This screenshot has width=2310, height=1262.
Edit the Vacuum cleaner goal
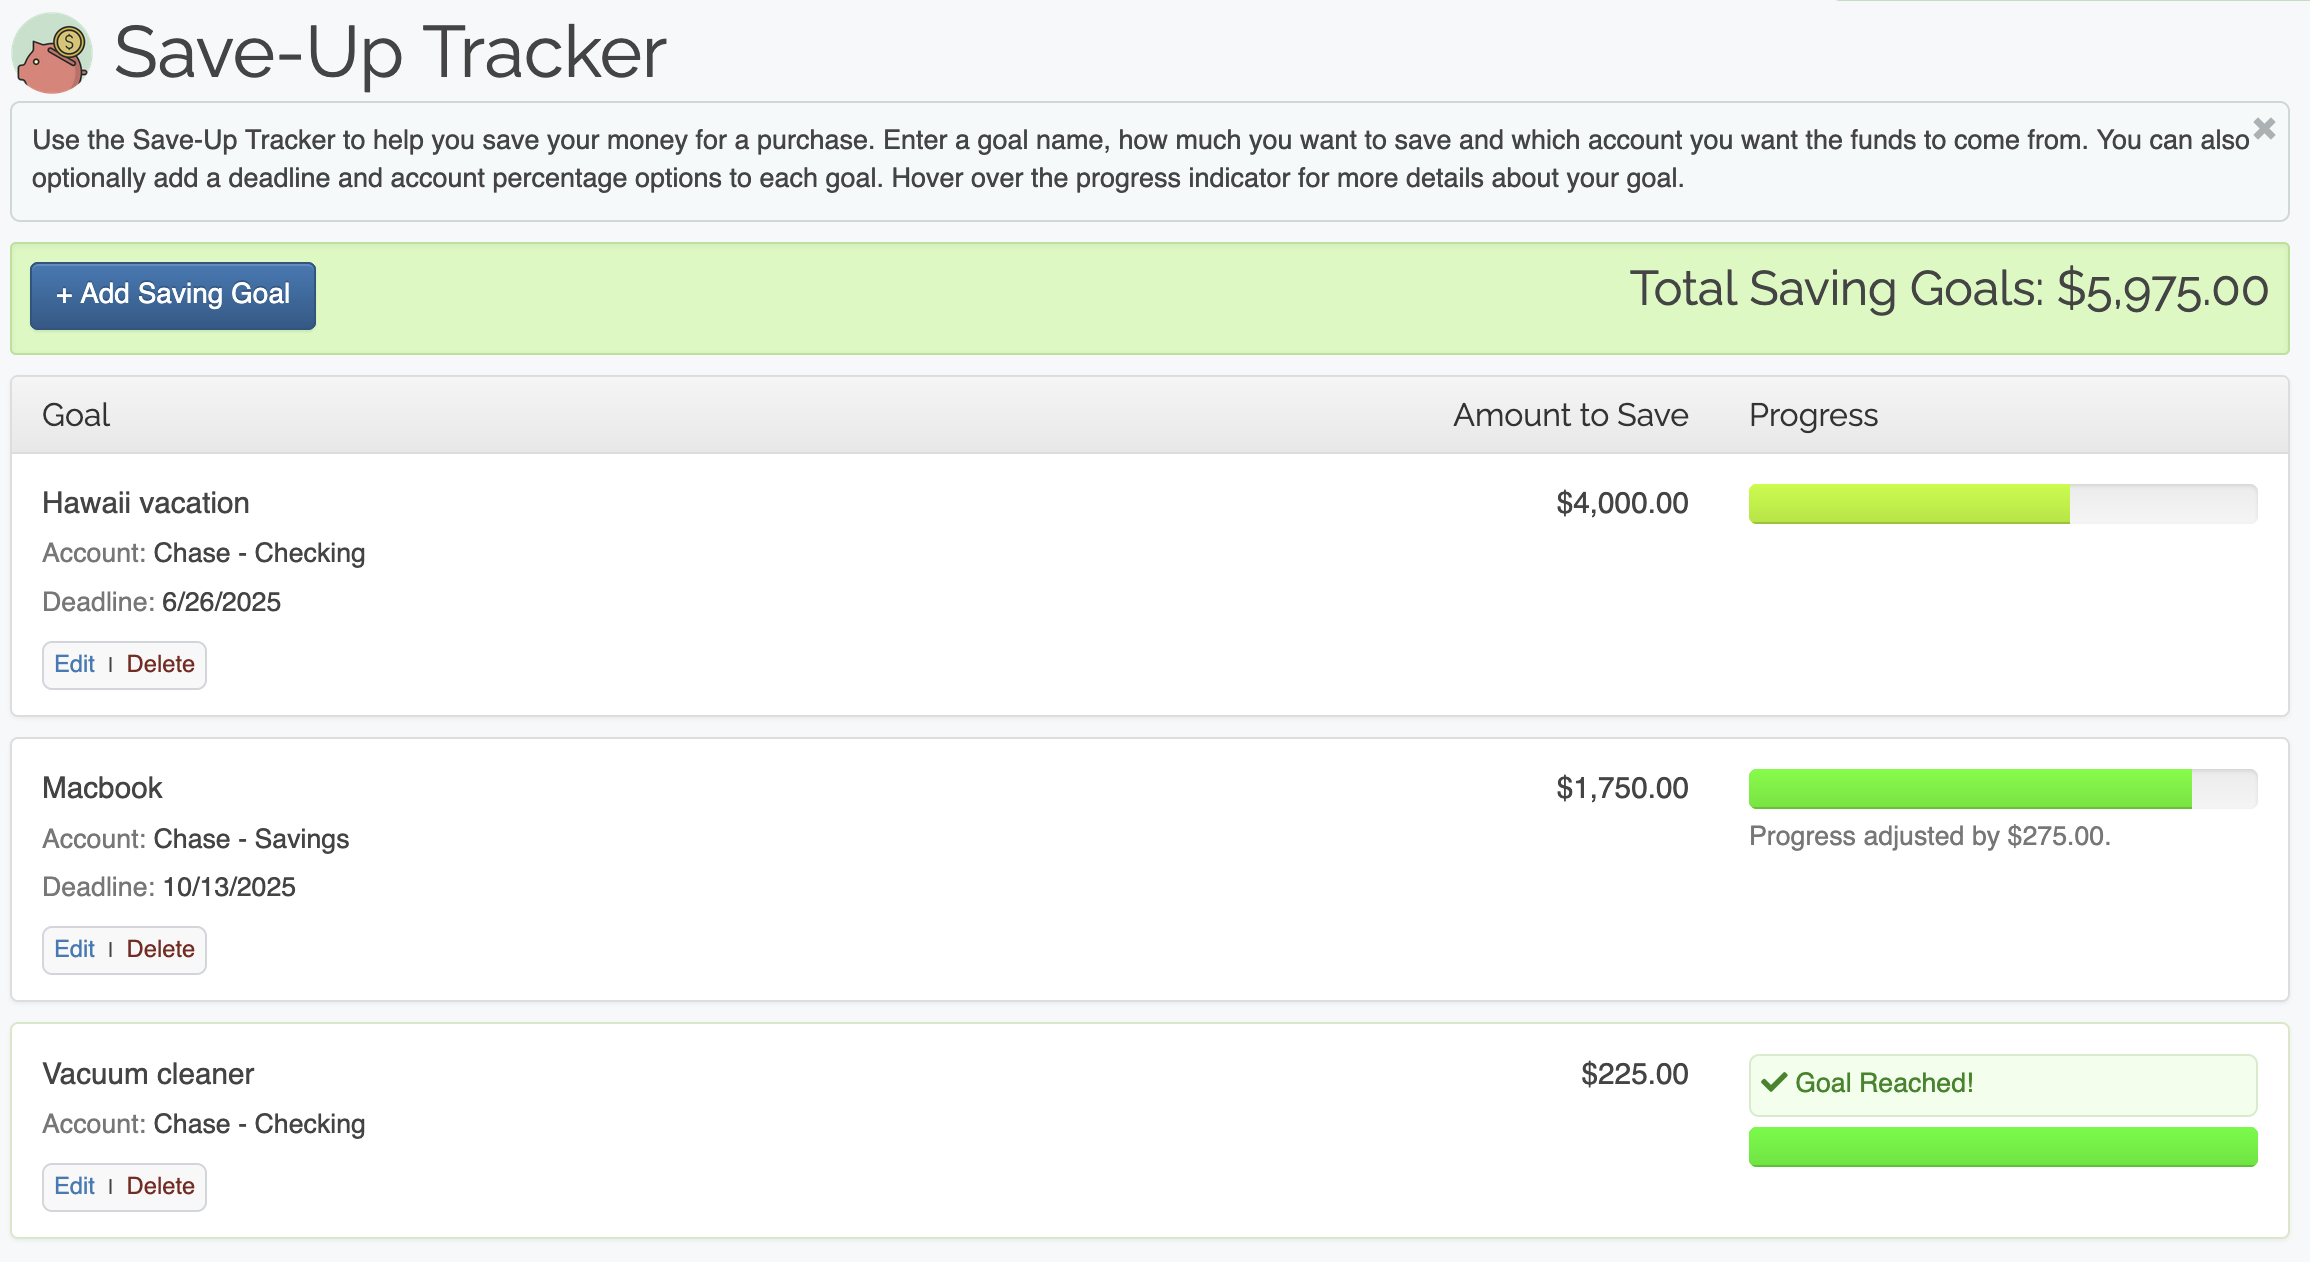tap(74, 1186)
